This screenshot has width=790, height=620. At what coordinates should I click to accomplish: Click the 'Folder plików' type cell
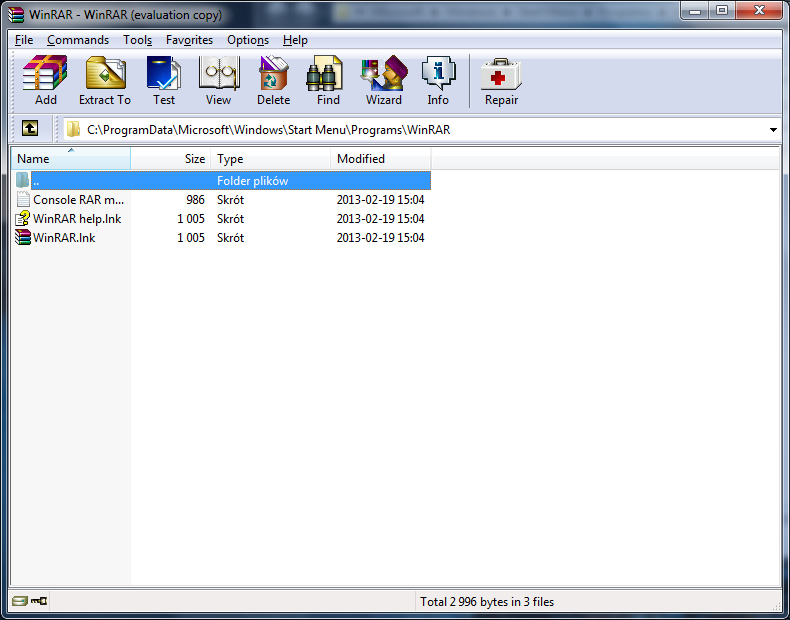(x=252, y=181)
